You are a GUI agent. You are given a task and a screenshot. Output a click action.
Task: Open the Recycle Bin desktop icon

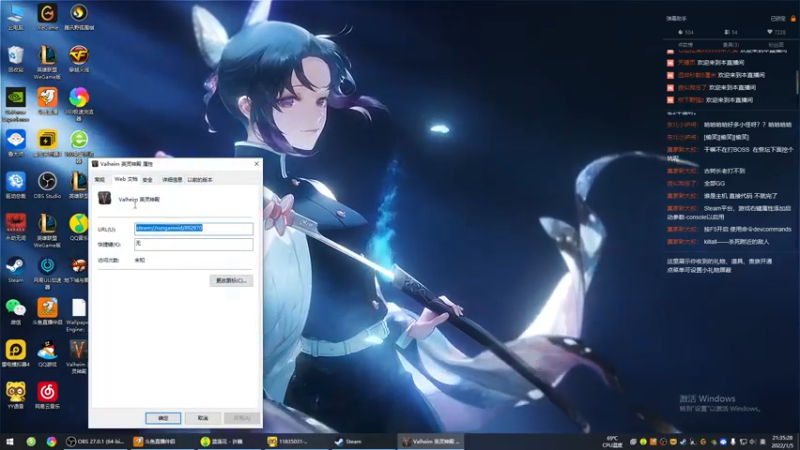pos(15,59)
